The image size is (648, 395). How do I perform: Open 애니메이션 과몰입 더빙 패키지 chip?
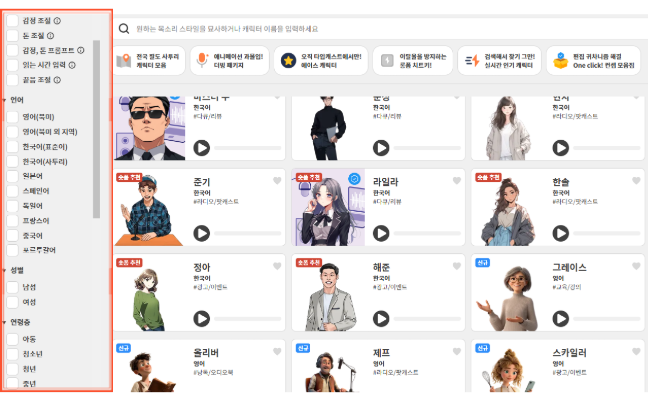click(230, 61)
